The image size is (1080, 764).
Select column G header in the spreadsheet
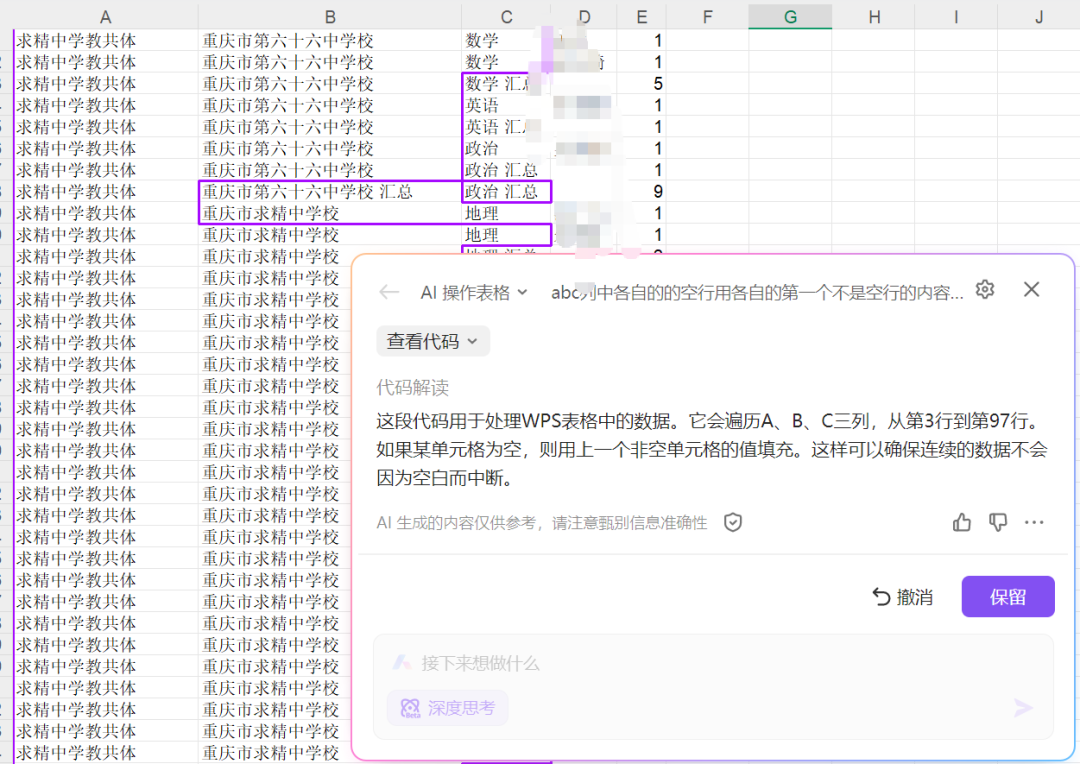[x=789, y=16]
